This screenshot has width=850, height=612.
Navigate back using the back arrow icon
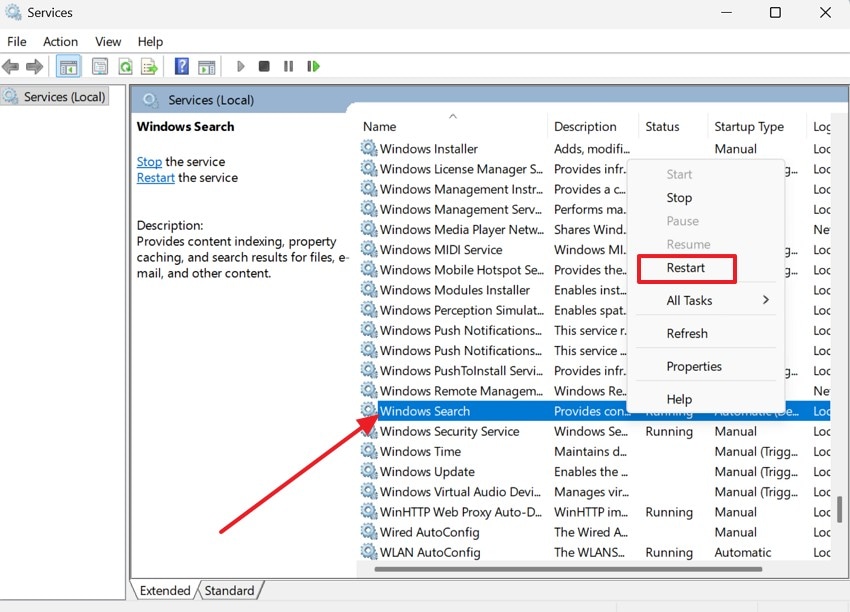(10, 66)
